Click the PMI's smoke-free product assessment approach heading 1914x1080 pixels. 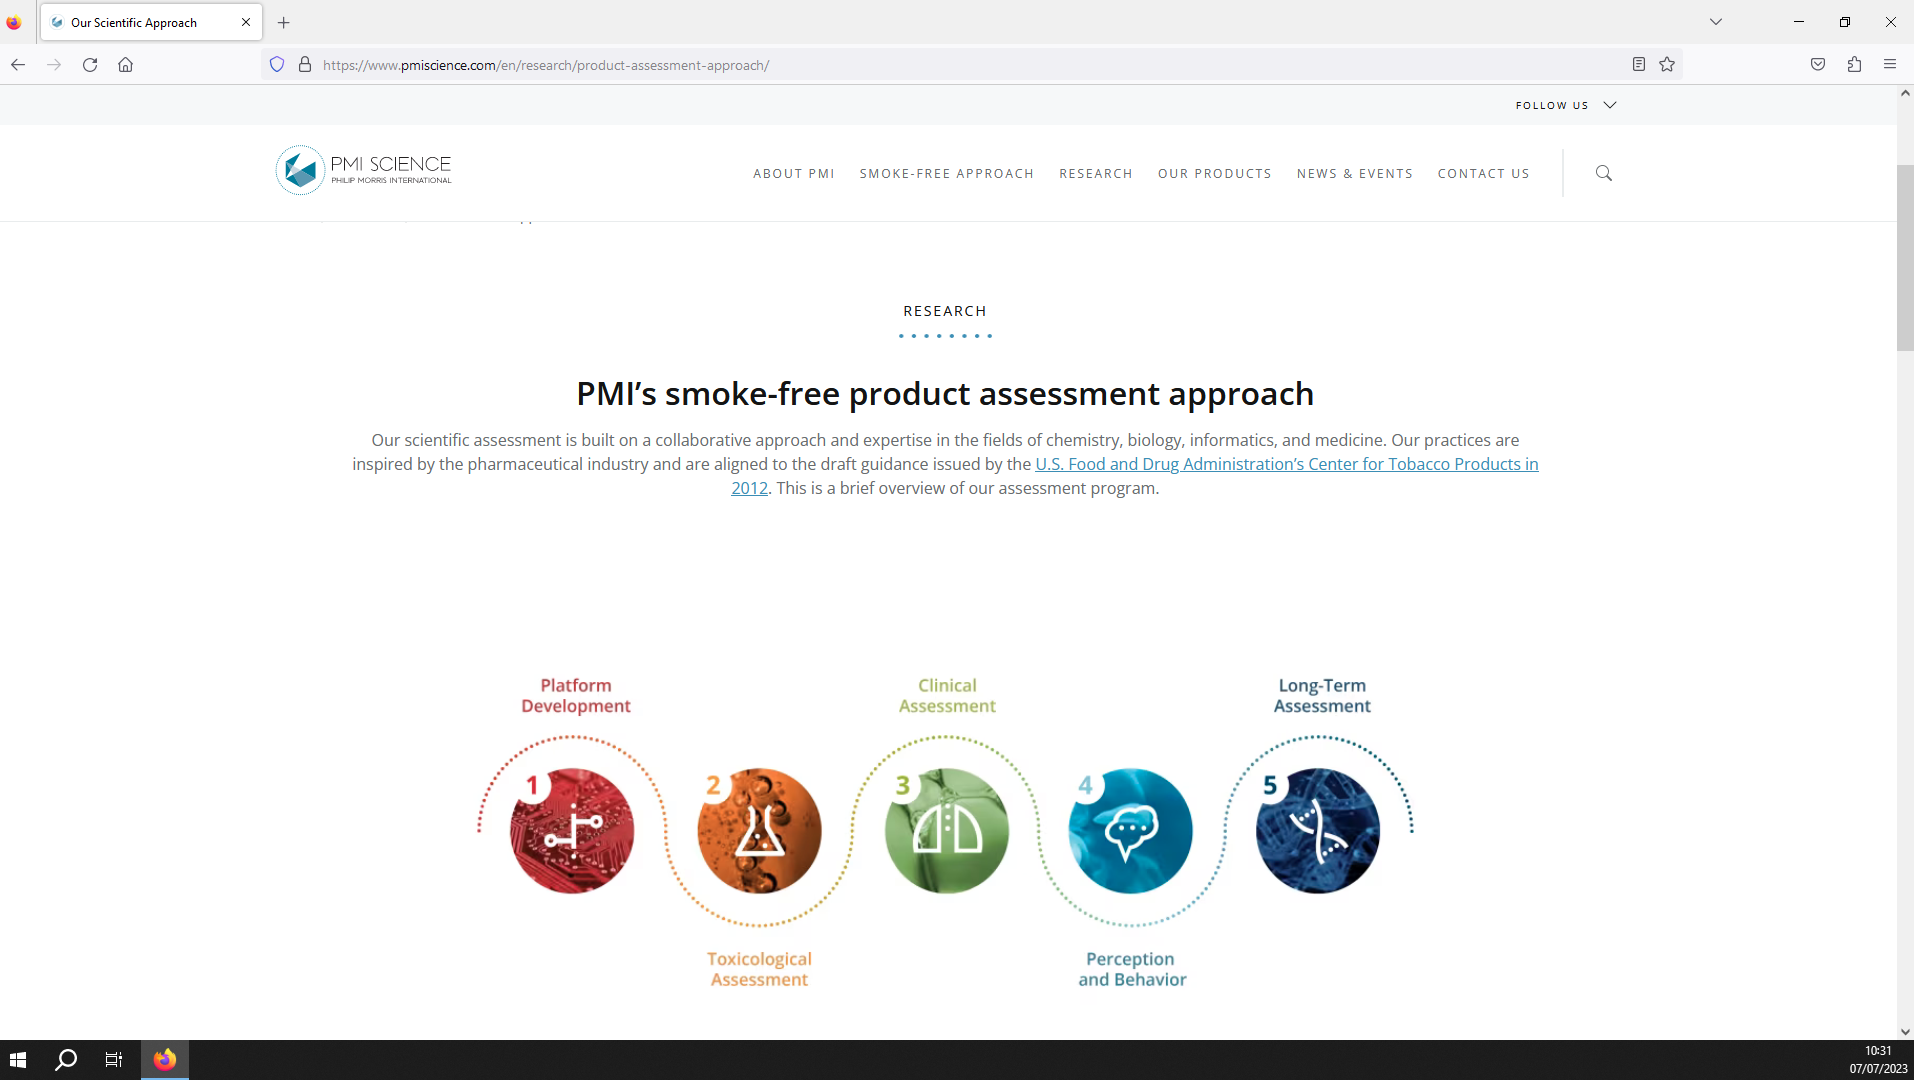coord(945,394)
